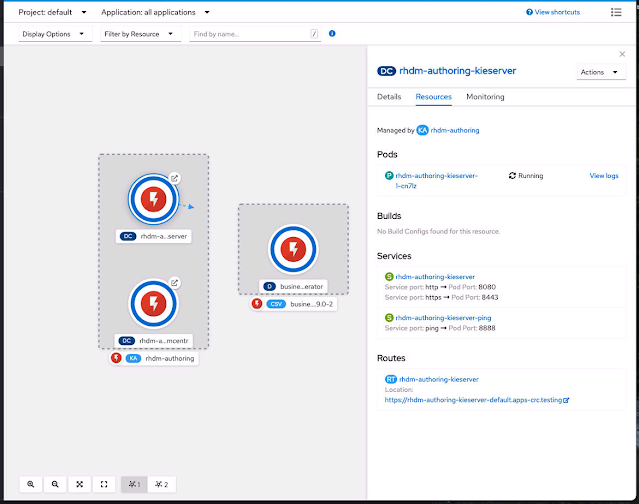639x504 pixels.
Task: Select the rhdm-a...mcentr deployment config node
Action: 154,304
